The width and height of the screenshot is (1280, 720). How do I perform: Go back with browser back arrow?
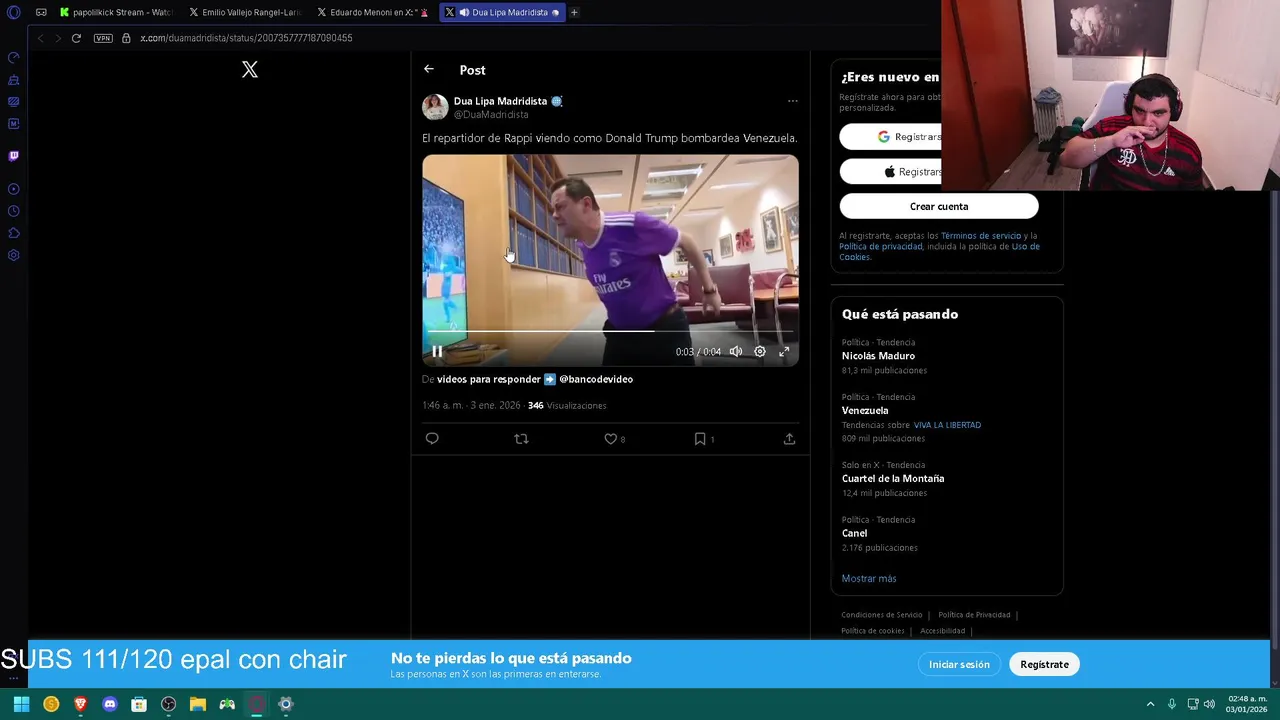pyautogui.click(x=40, y=38)
